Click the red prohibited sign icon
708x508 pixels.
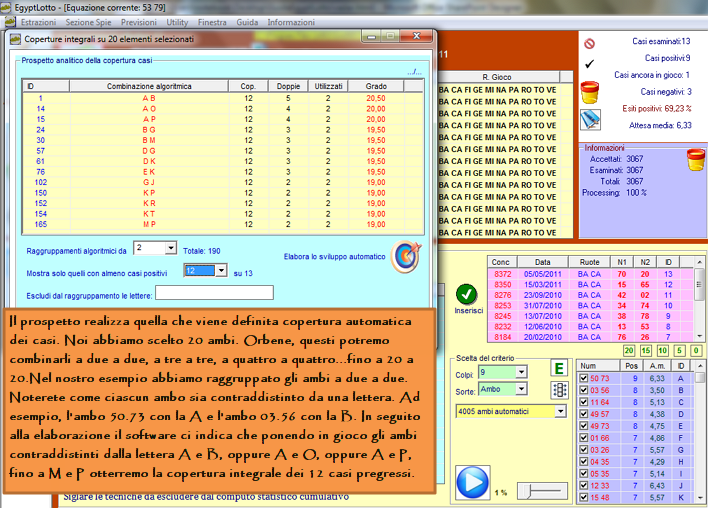[x=589, y=43]
